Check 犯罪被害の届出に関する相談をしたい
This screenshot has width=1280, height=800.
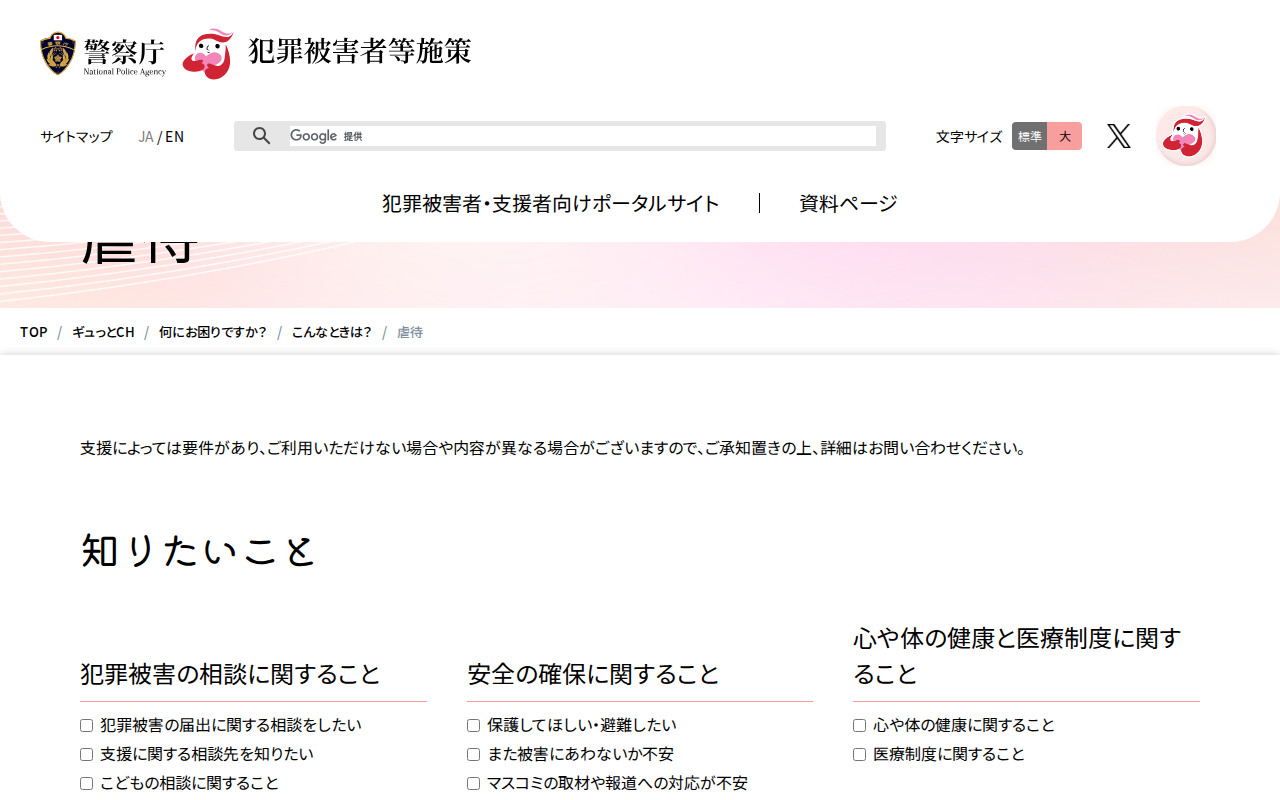(x=87, y=725)
